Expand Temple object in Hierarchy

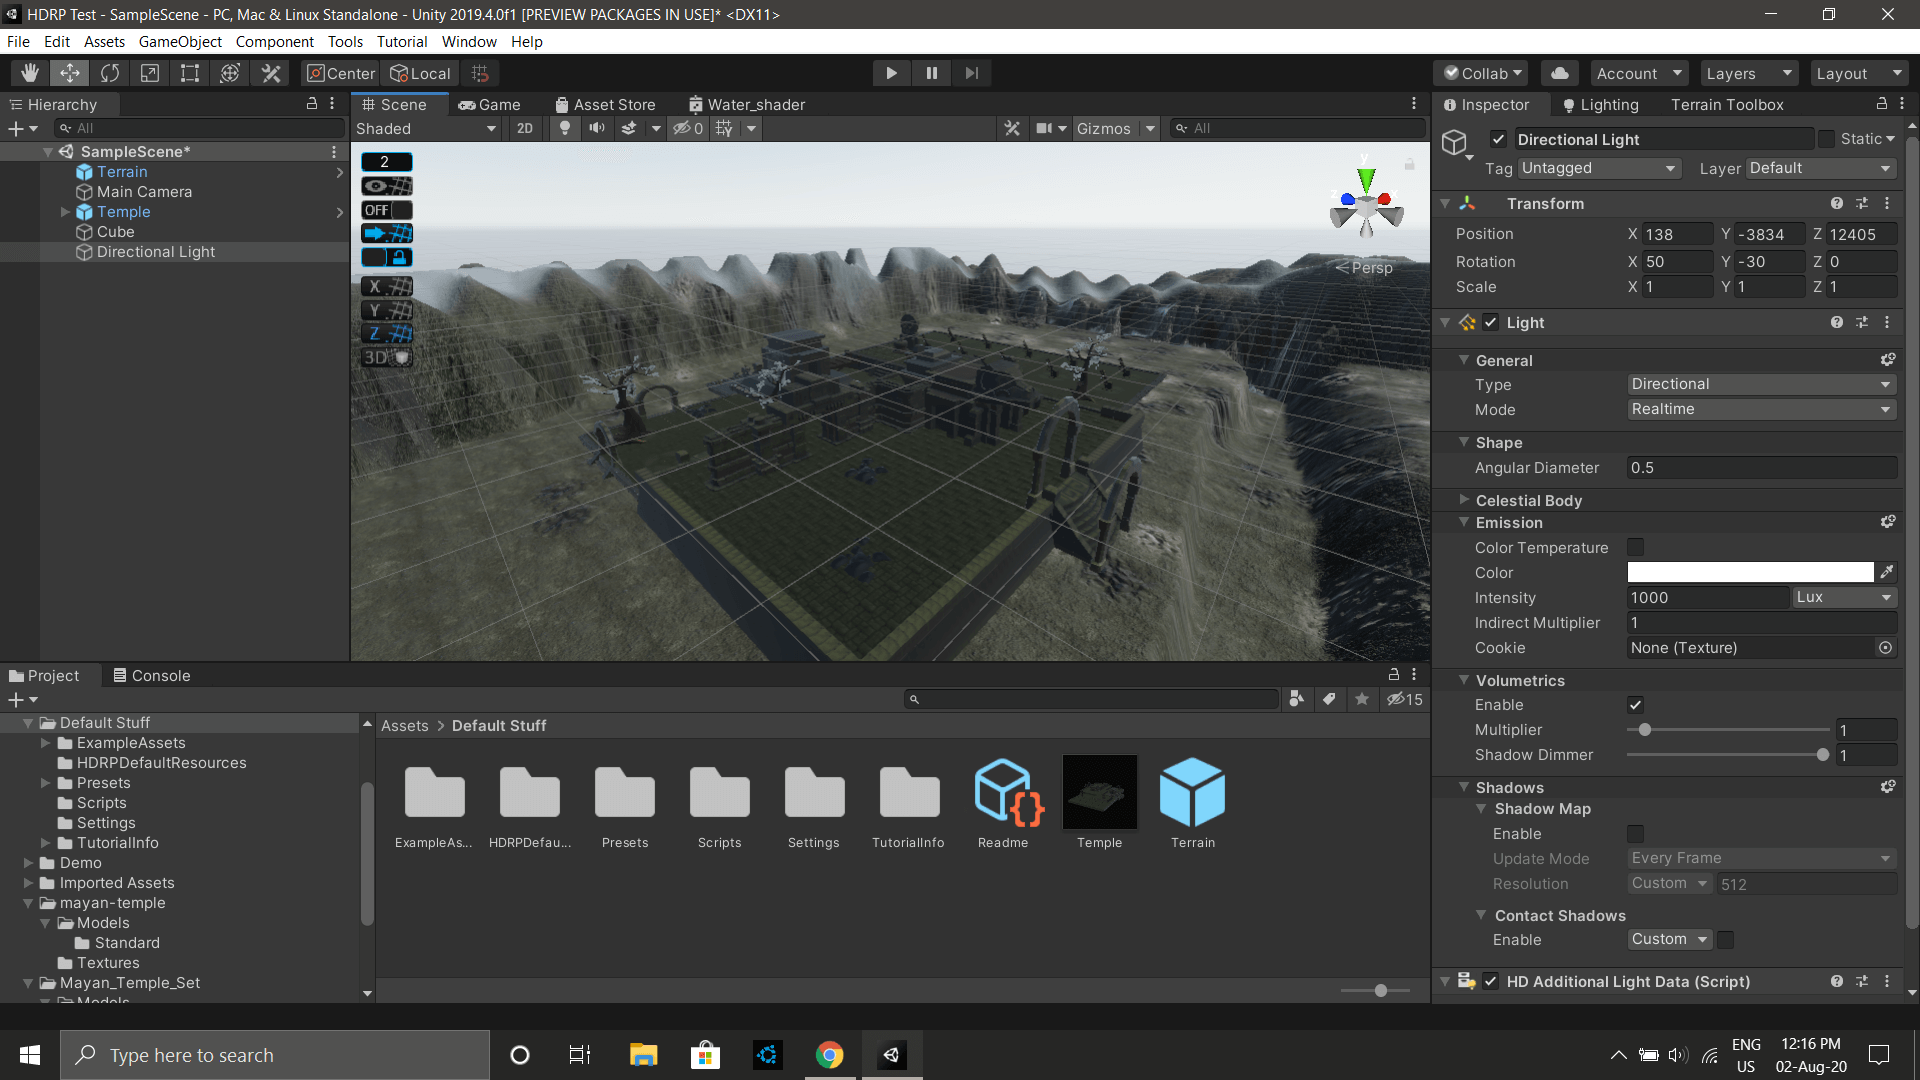click(65, 212)
